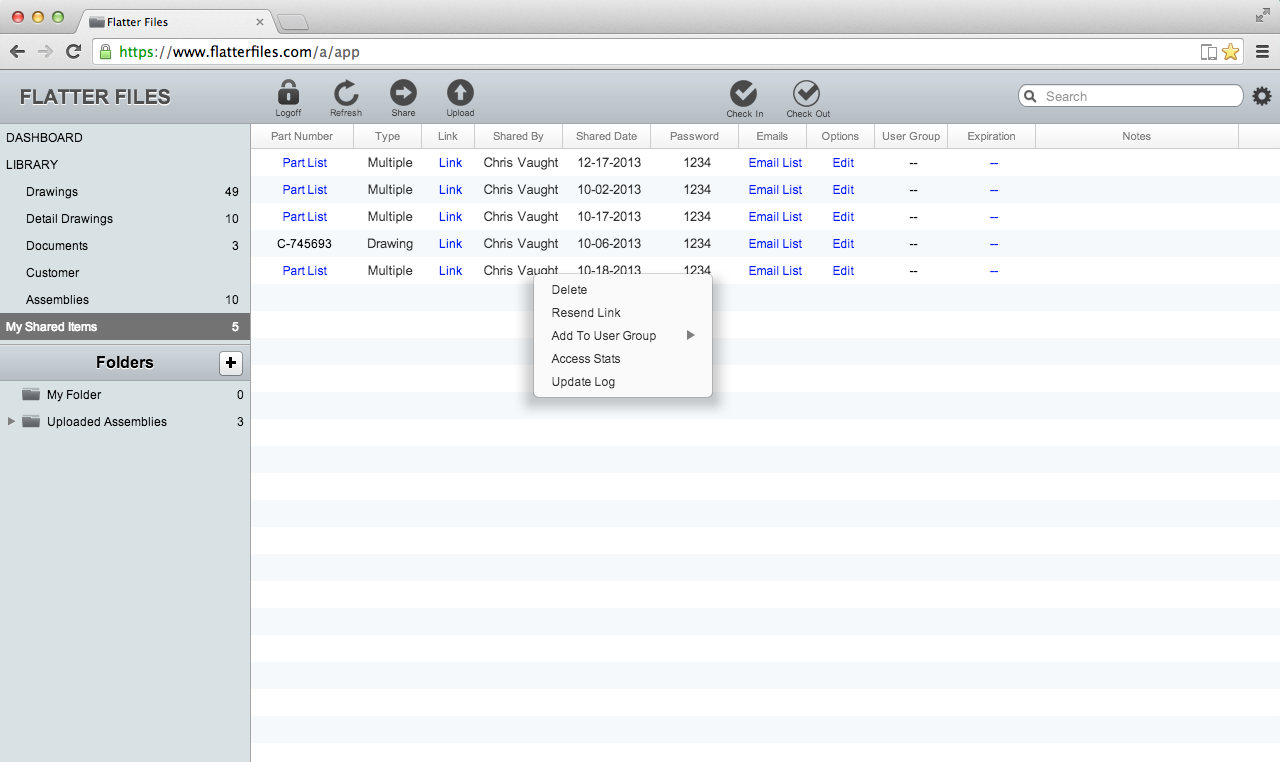Click Edit in the C-745693 row

tap(843, 244)
